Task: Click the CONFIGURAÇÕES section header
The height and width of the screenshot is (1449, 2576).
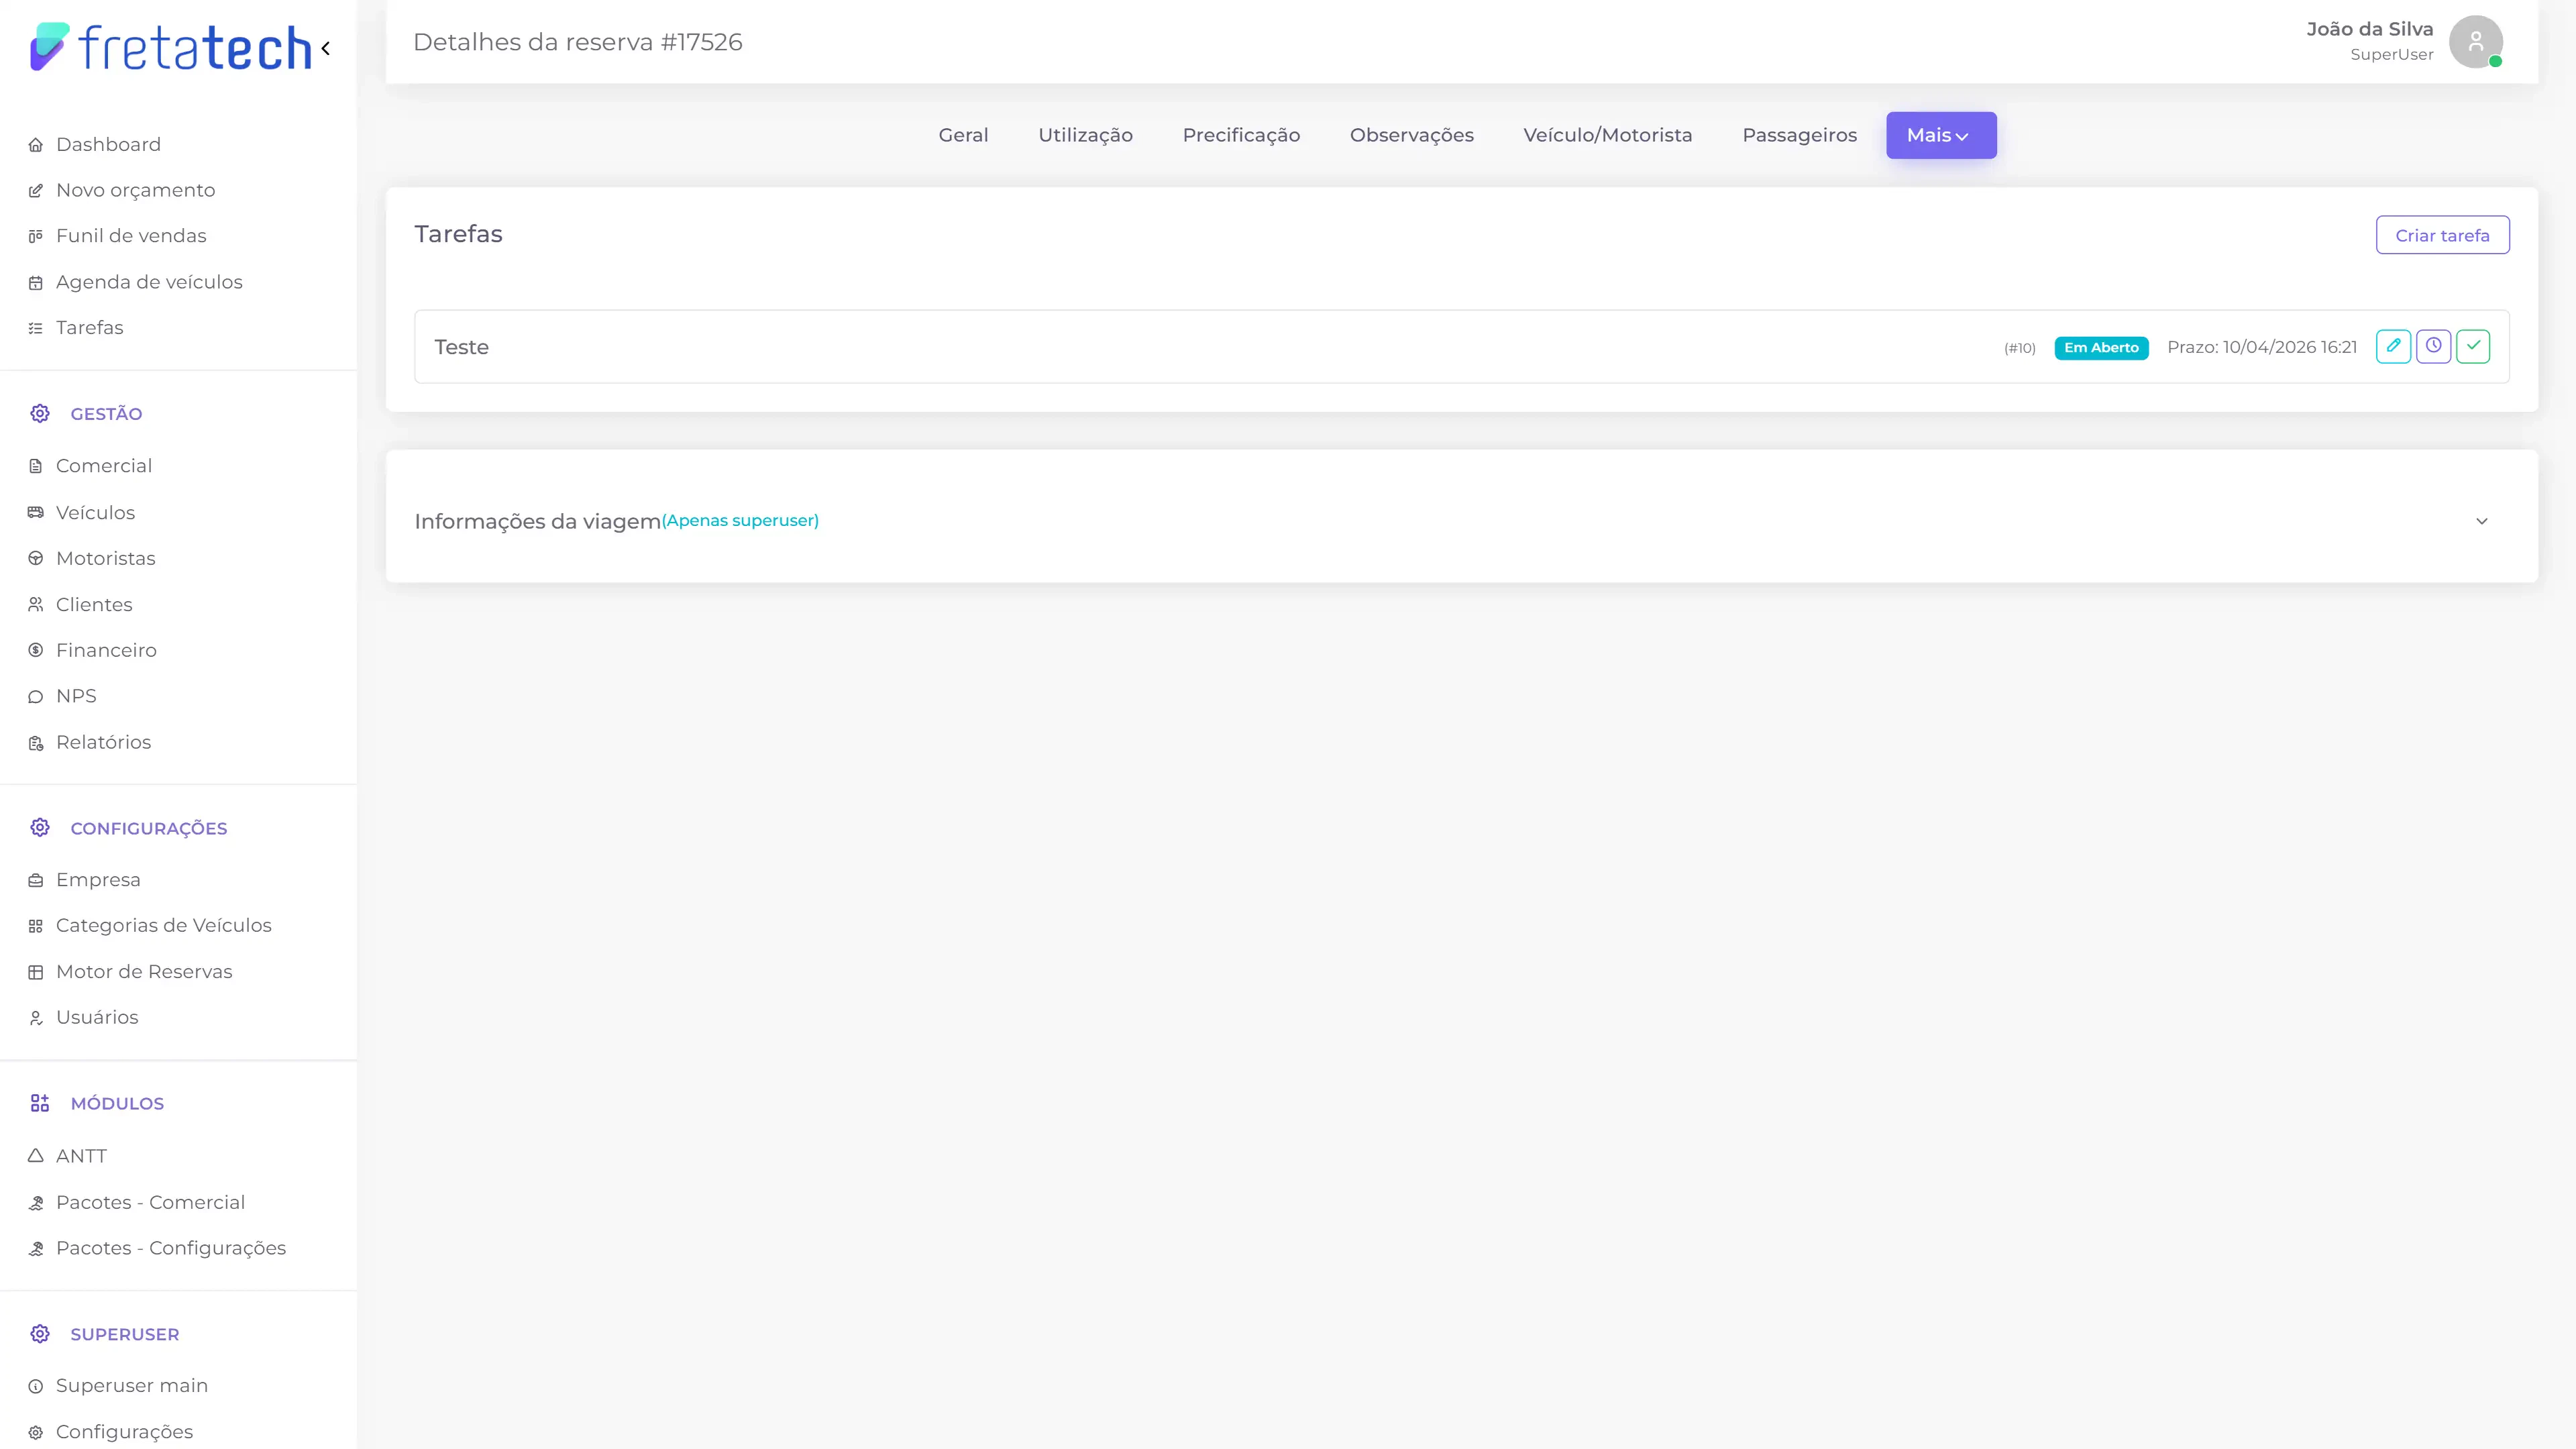Action: [x=149, y=829]
